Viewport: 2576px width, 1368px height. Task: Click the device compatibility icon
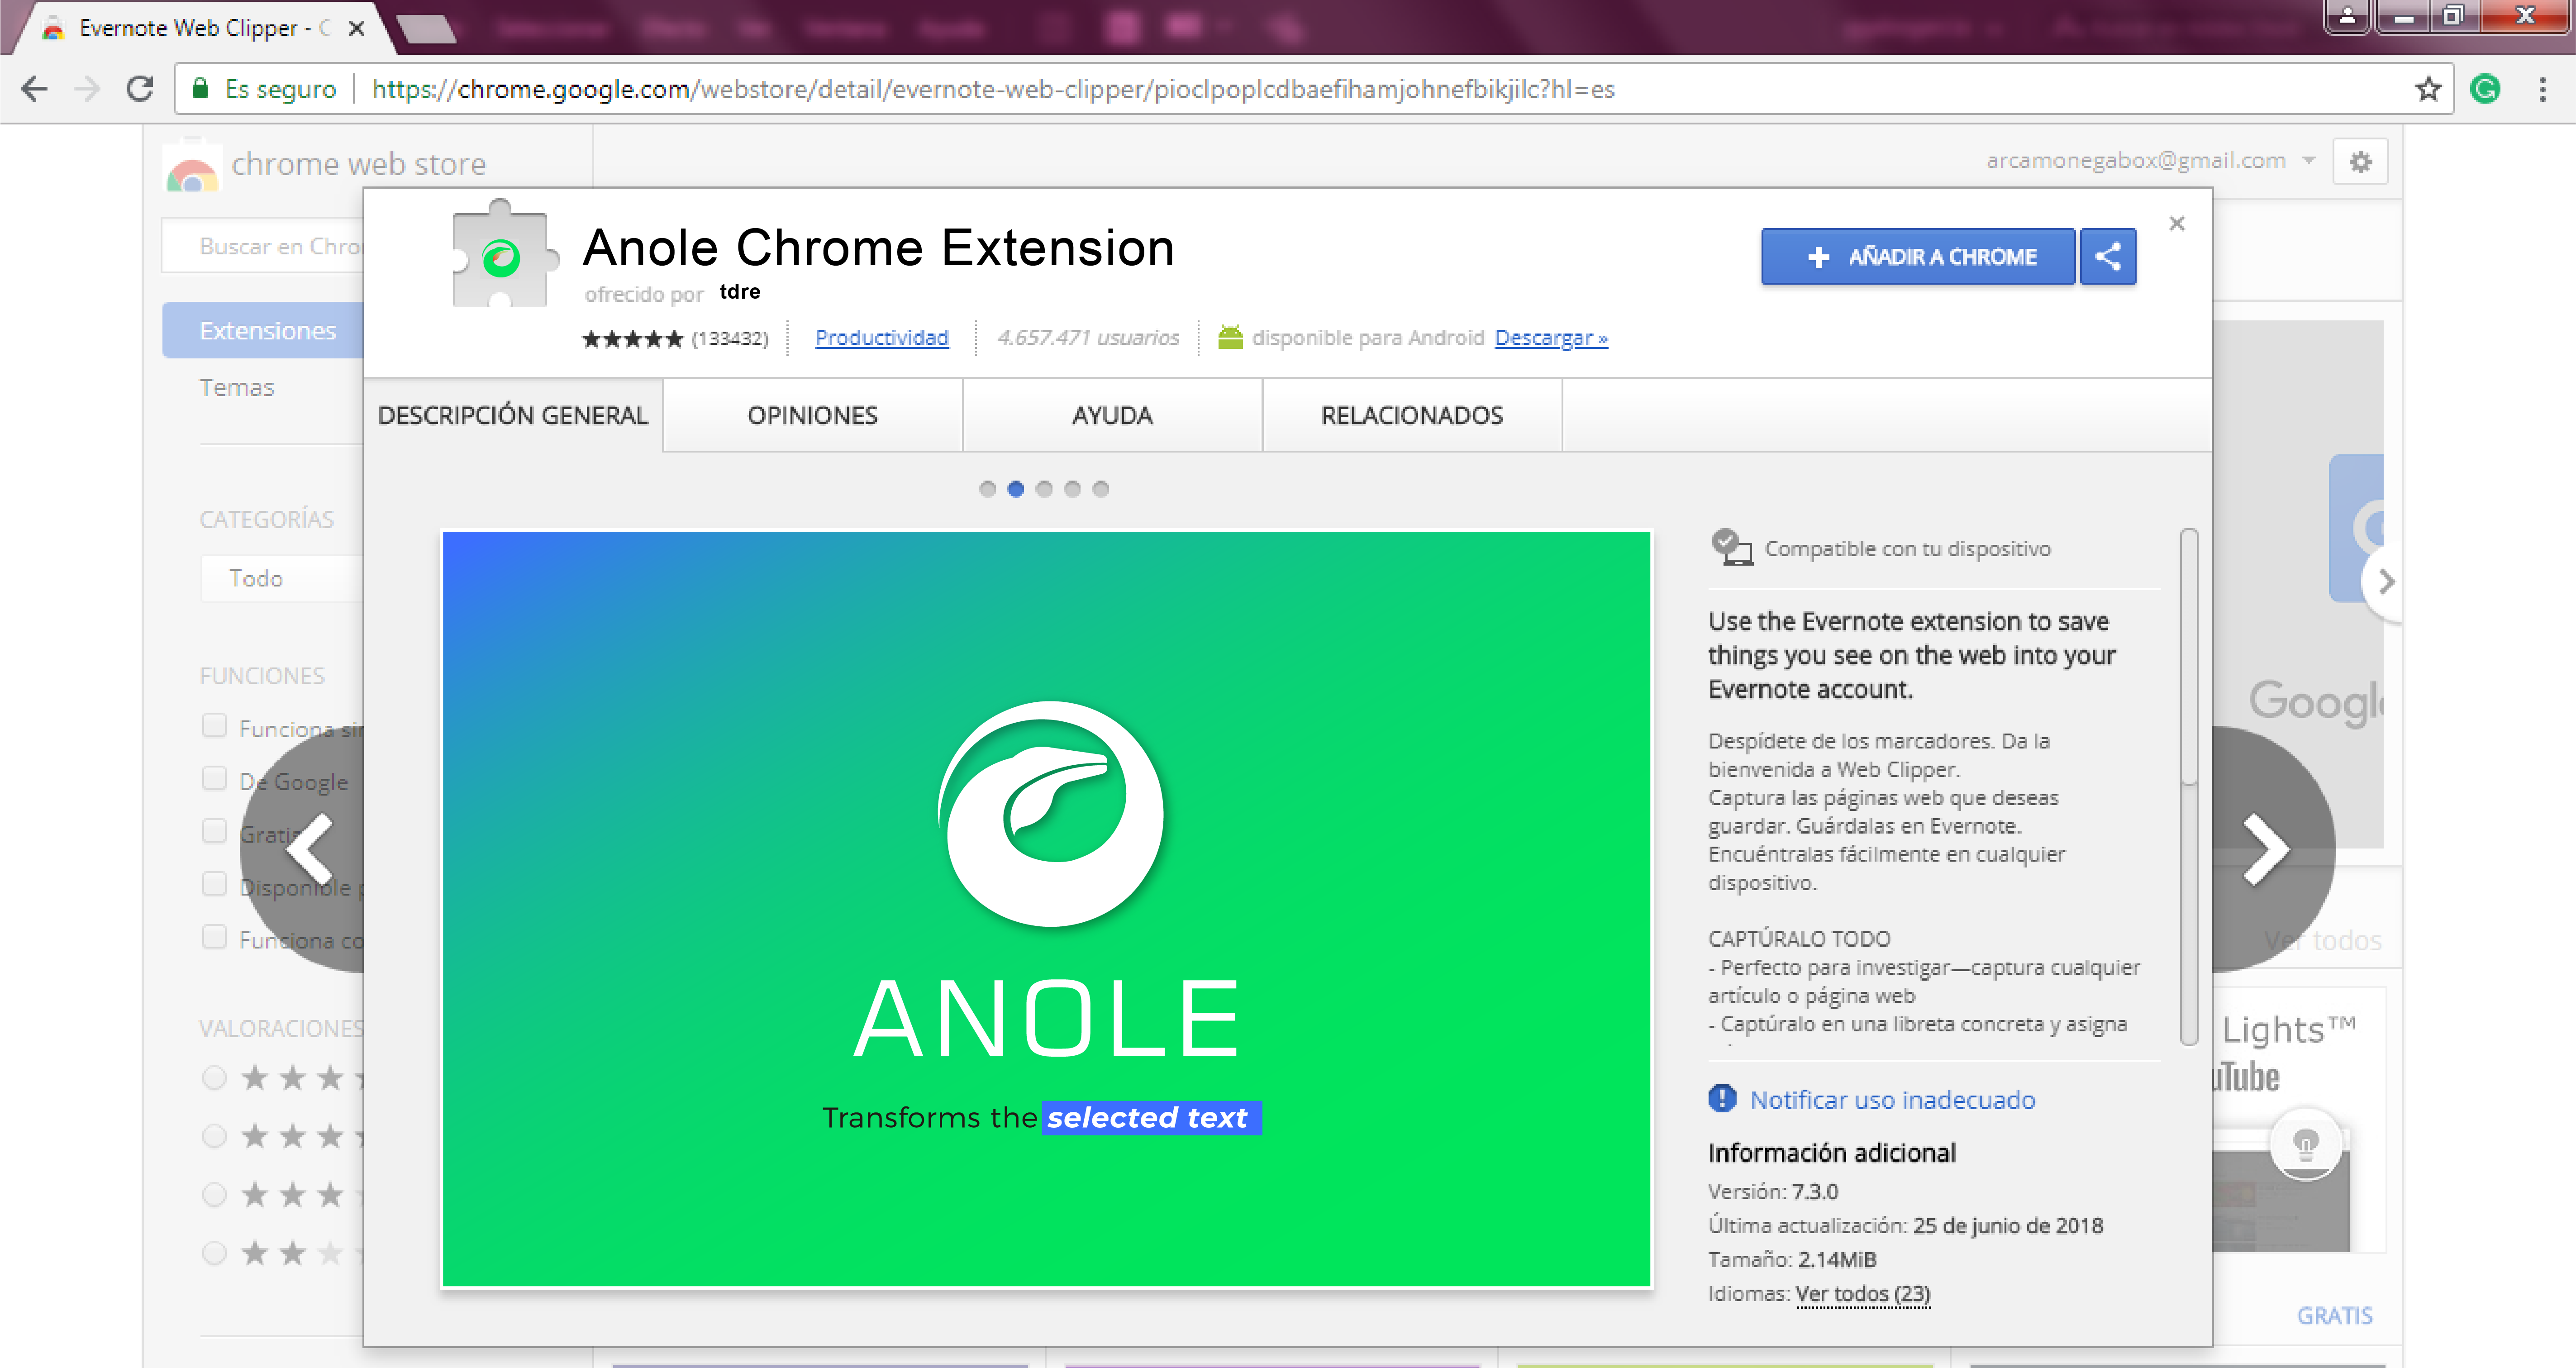pos(1732,548)
